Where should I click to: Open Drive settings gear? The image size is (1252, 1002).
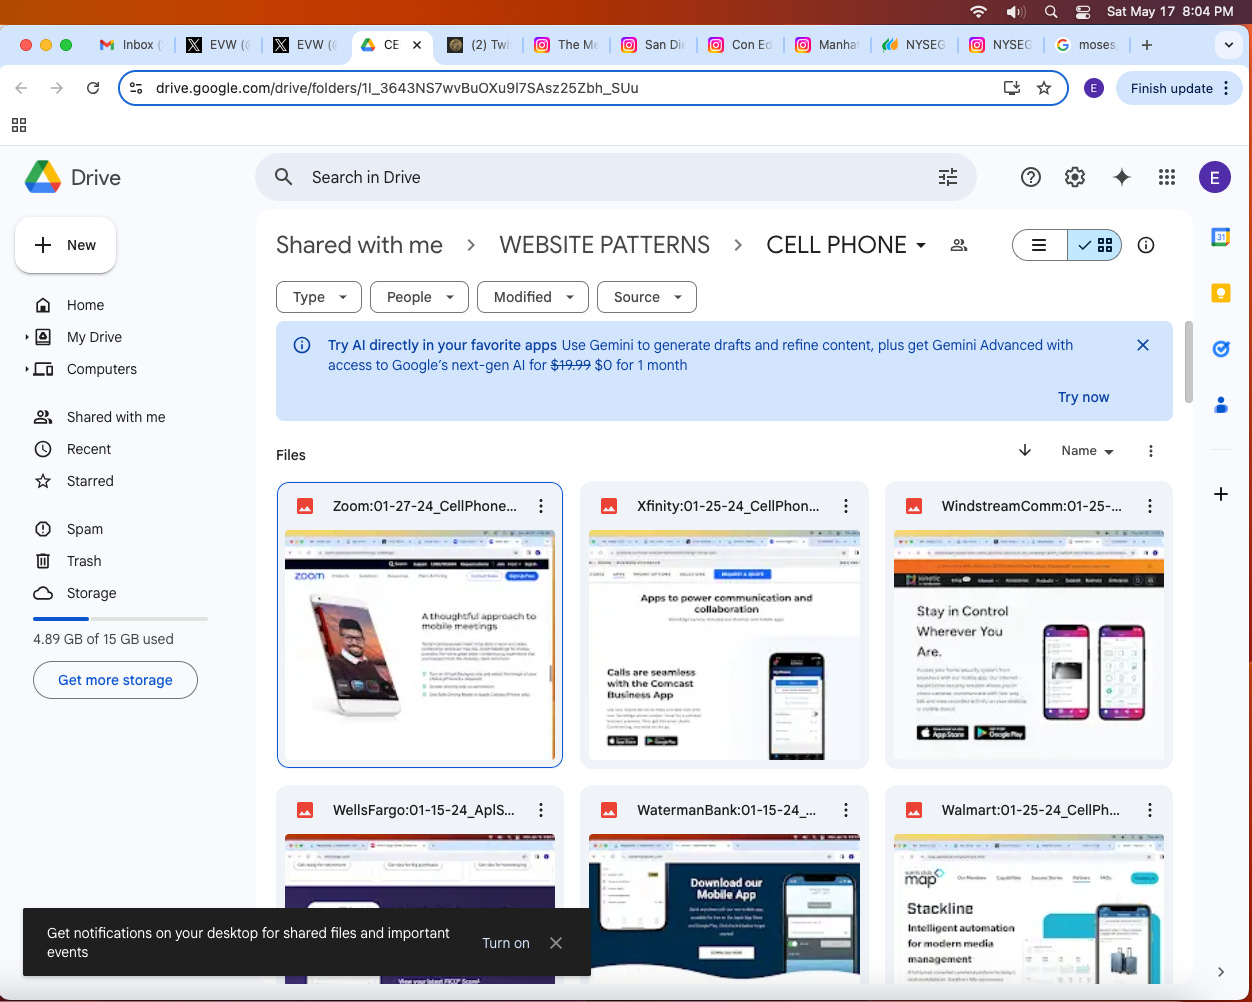1075,177
